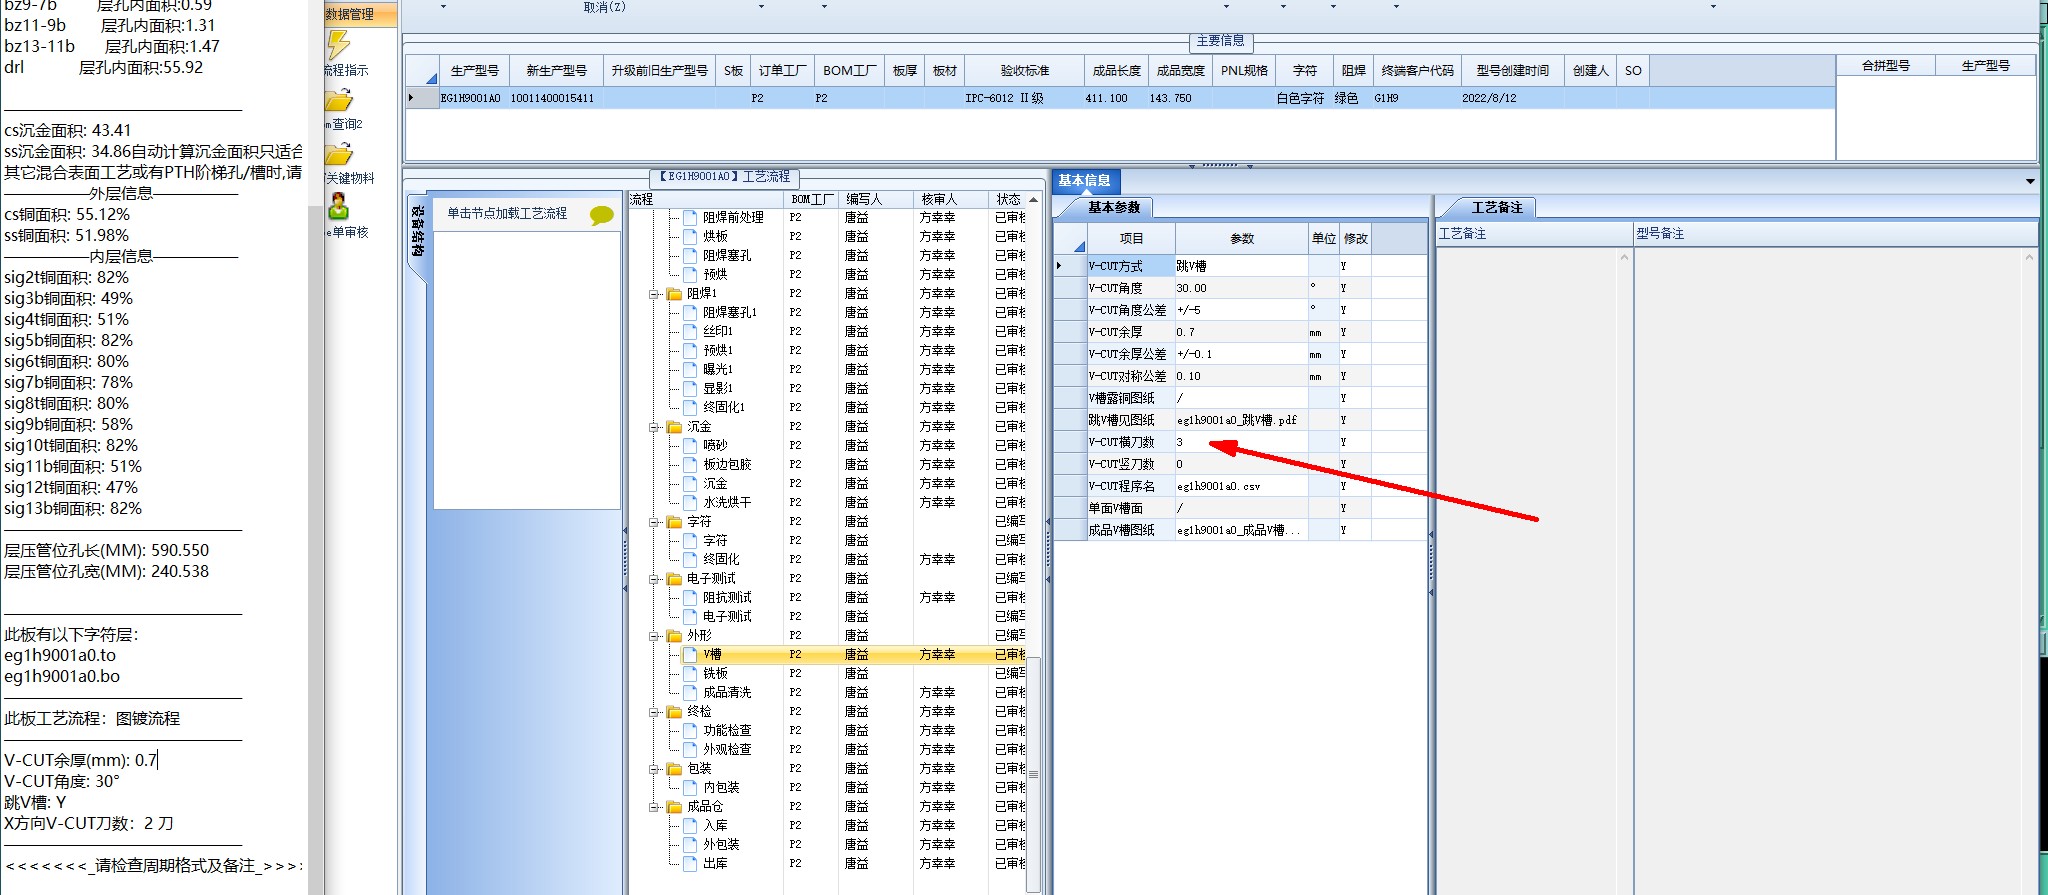
Task: Open the 数据管理 sidebar header
Action: coord(360,14)
